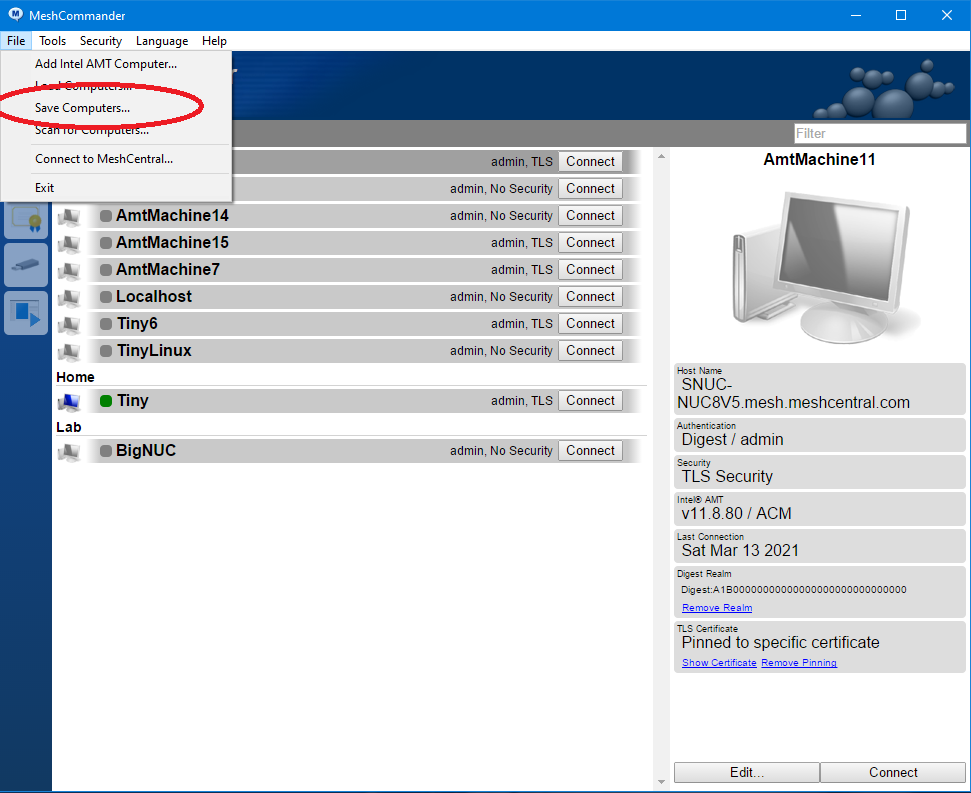This screenshot has width=971, height=793.
Task: Connect to BigNUC in Lab group
Action: (x=590, y=451)
